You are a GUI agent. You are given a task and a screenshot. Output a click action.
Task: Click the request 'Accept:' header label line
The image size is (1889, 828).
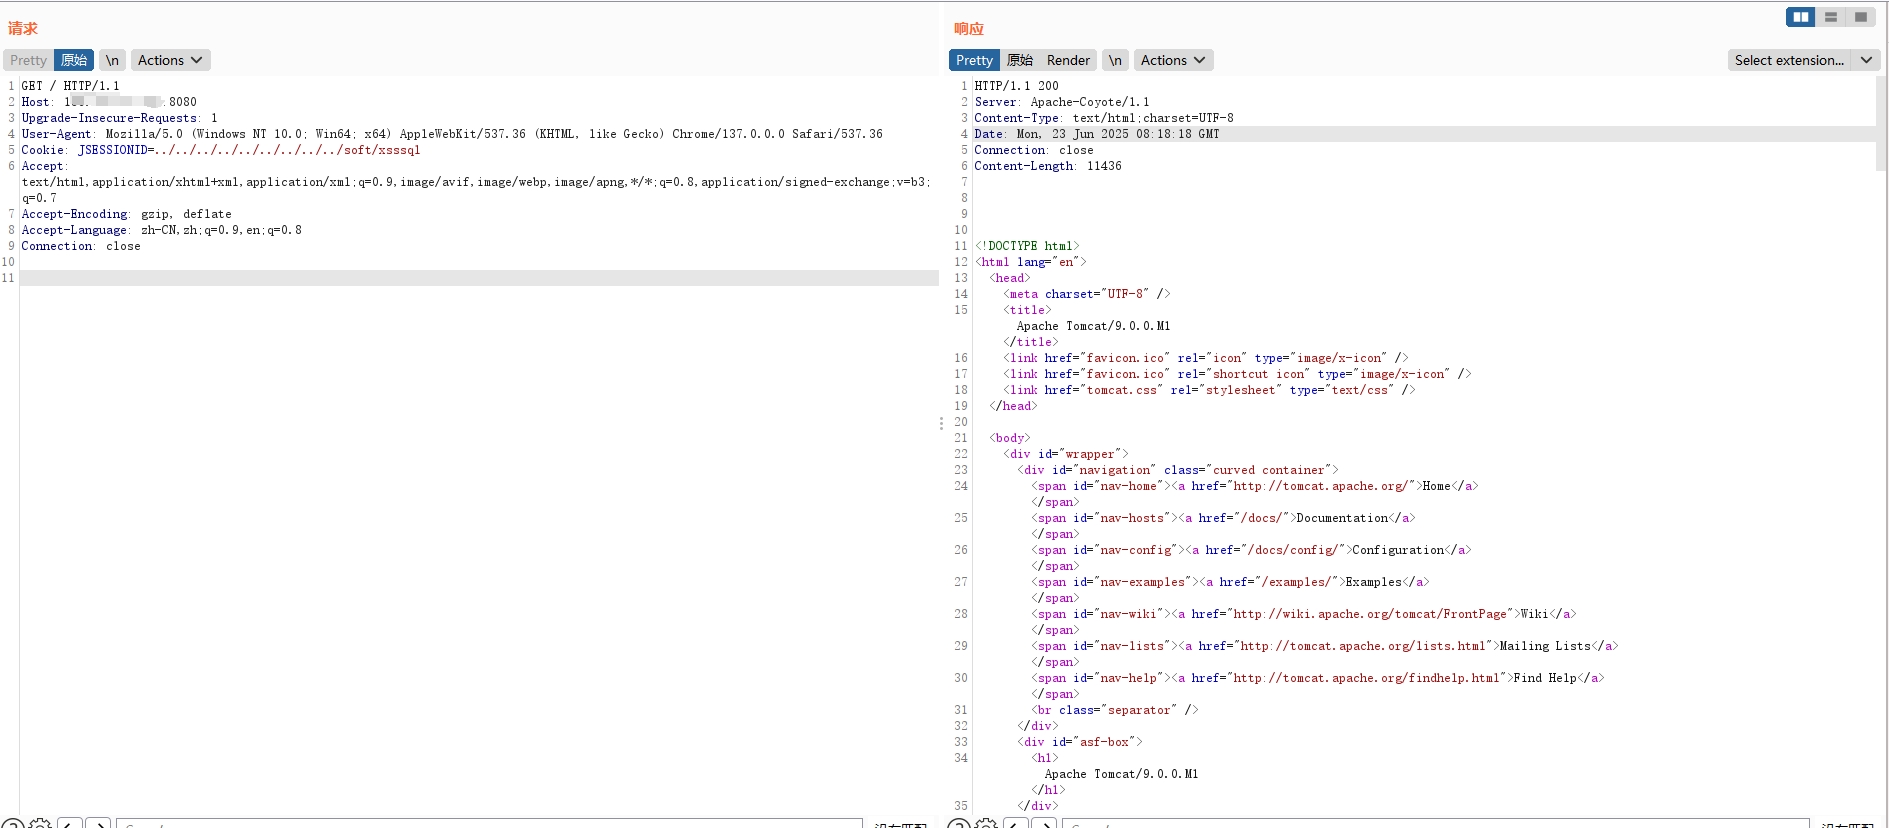click(x=45, y=166)
